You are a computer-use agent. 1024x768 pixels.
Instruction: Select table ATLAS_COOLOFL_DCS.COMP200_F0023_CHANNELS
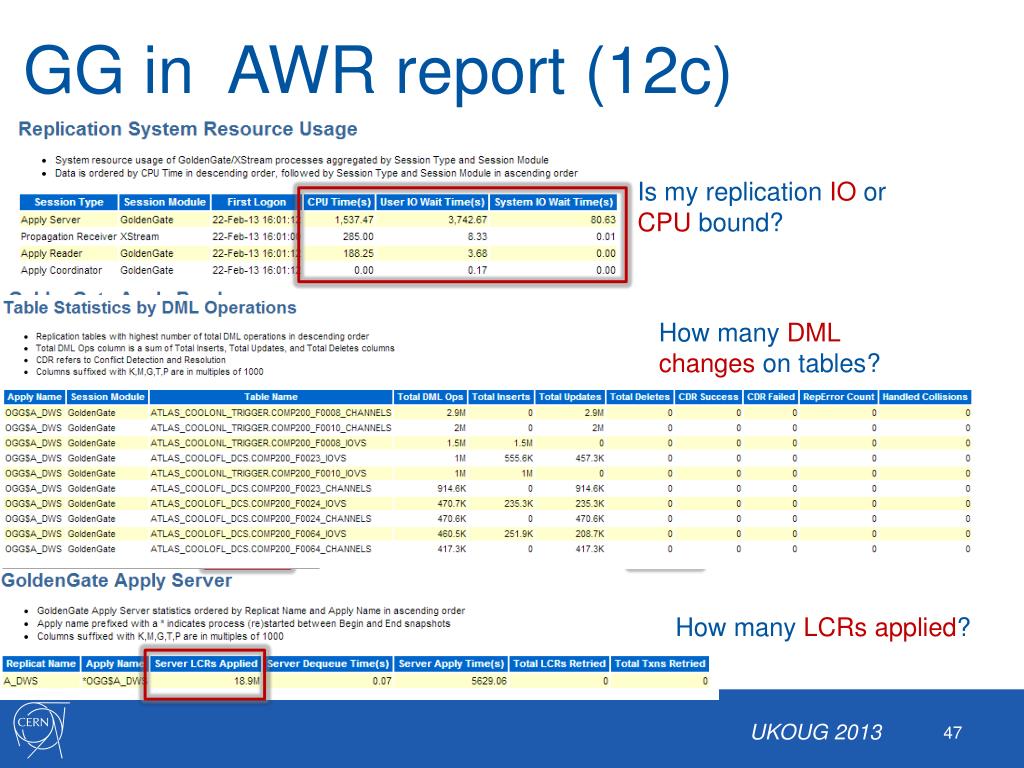click(x=261, y=488)
